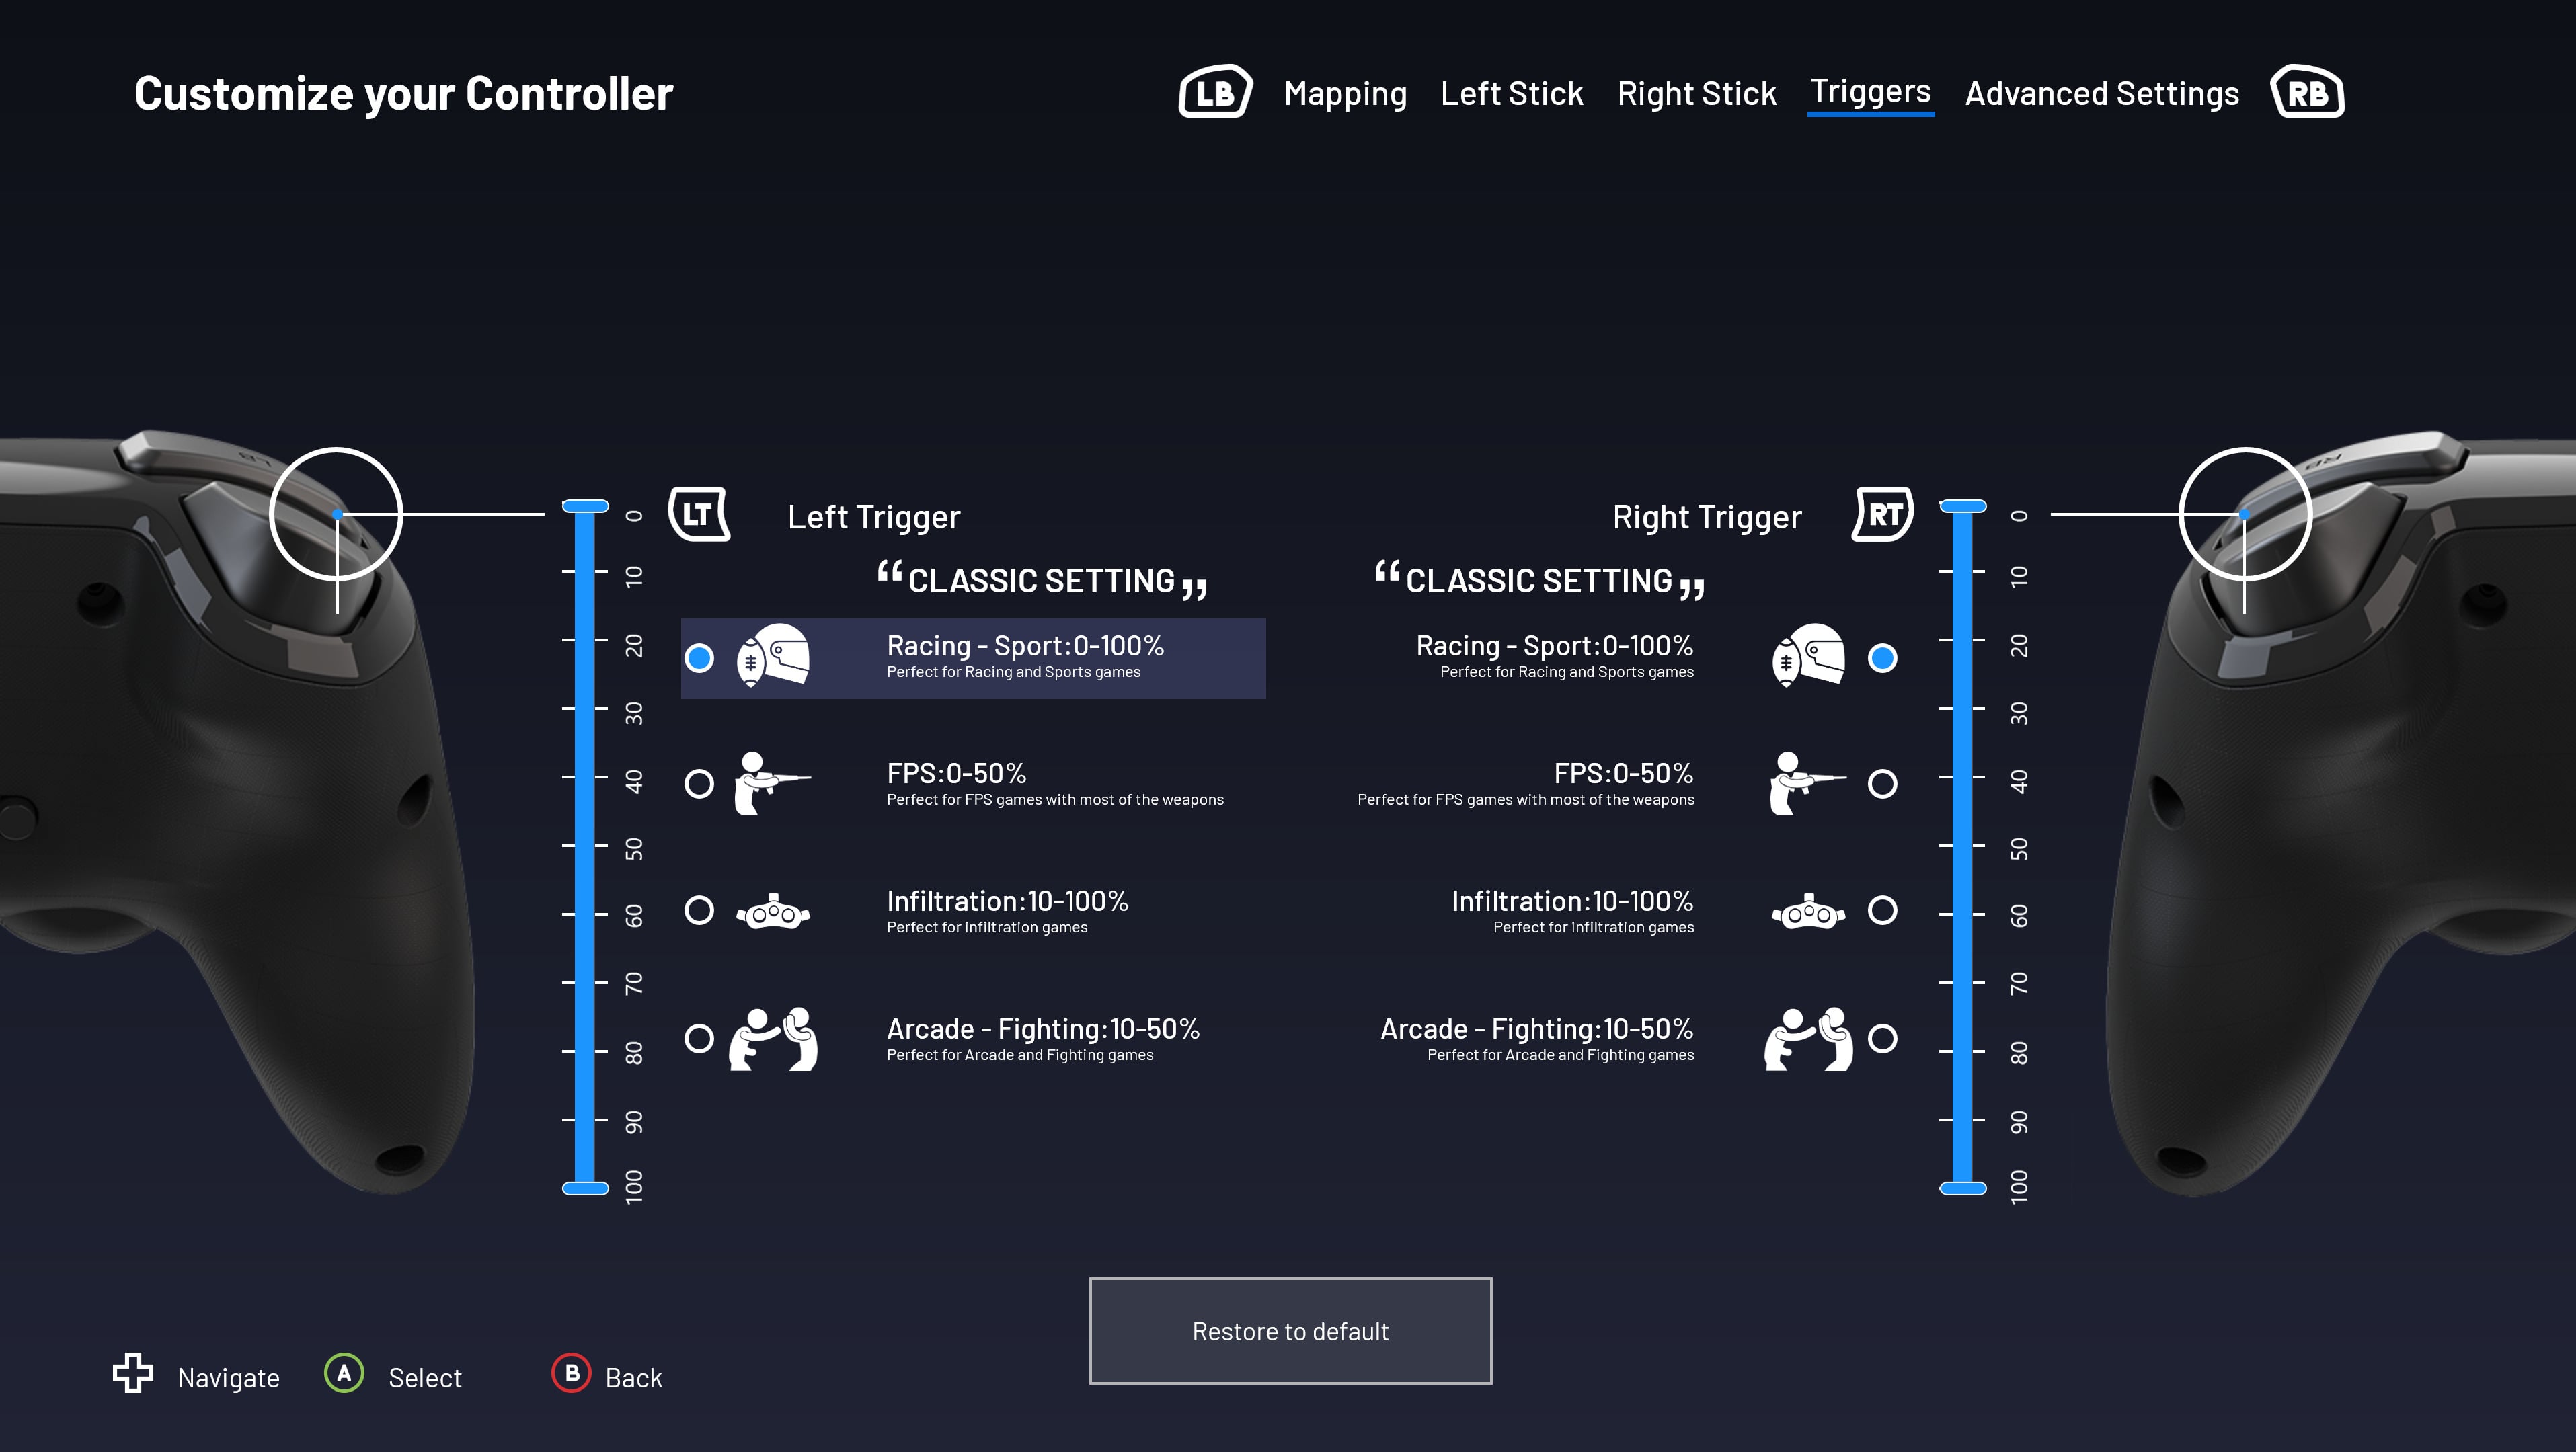Click left trigger Arcade fighting icon
The height and width of the screenshot is (1452, 2576).
pyautogui.click(x=773, y=1039)
